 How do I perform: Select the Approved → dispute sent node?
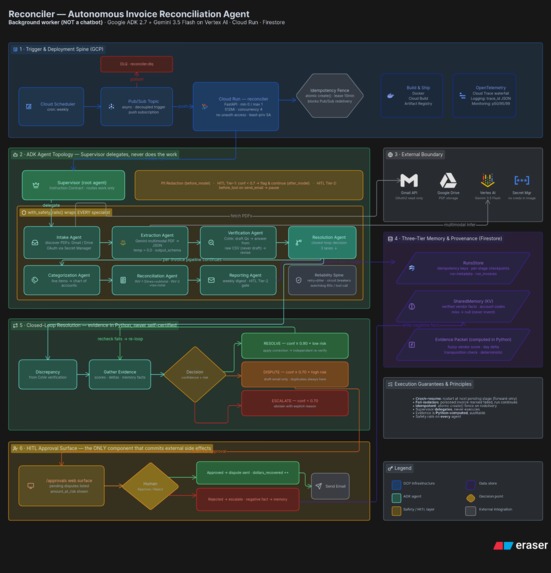[248, 473]
